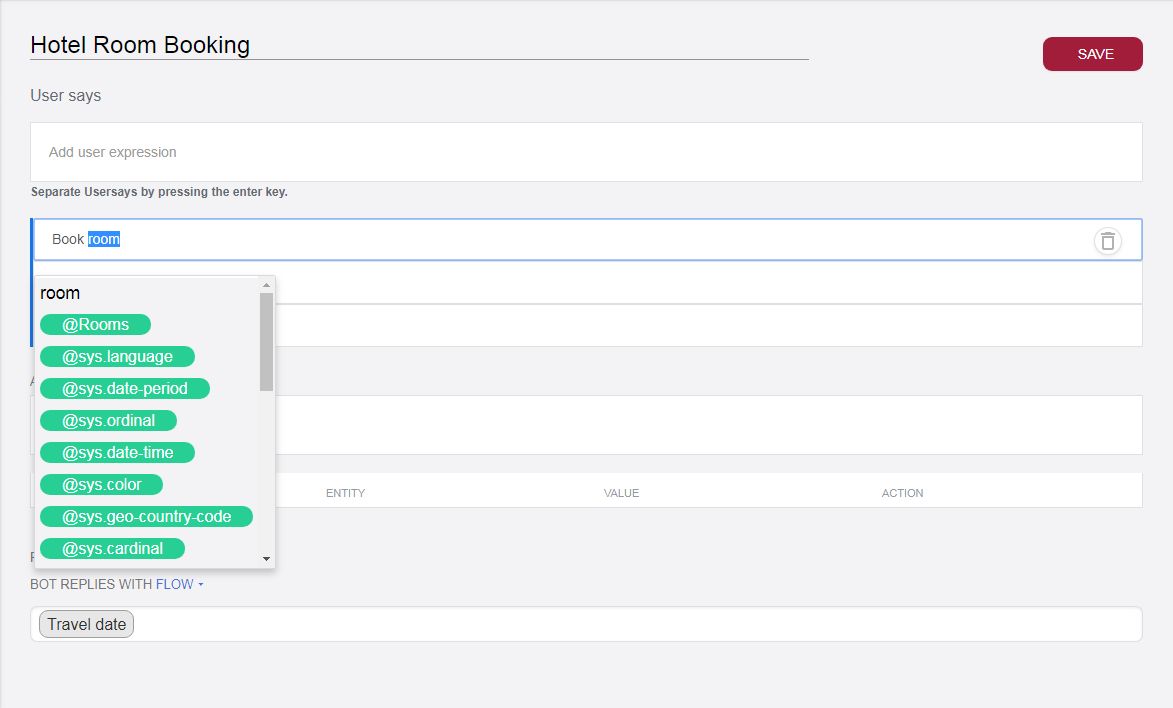Viewport: 1173px width, 708px height.
Task: Click the 'Add user expression' input field
Action: pos(585,152)
